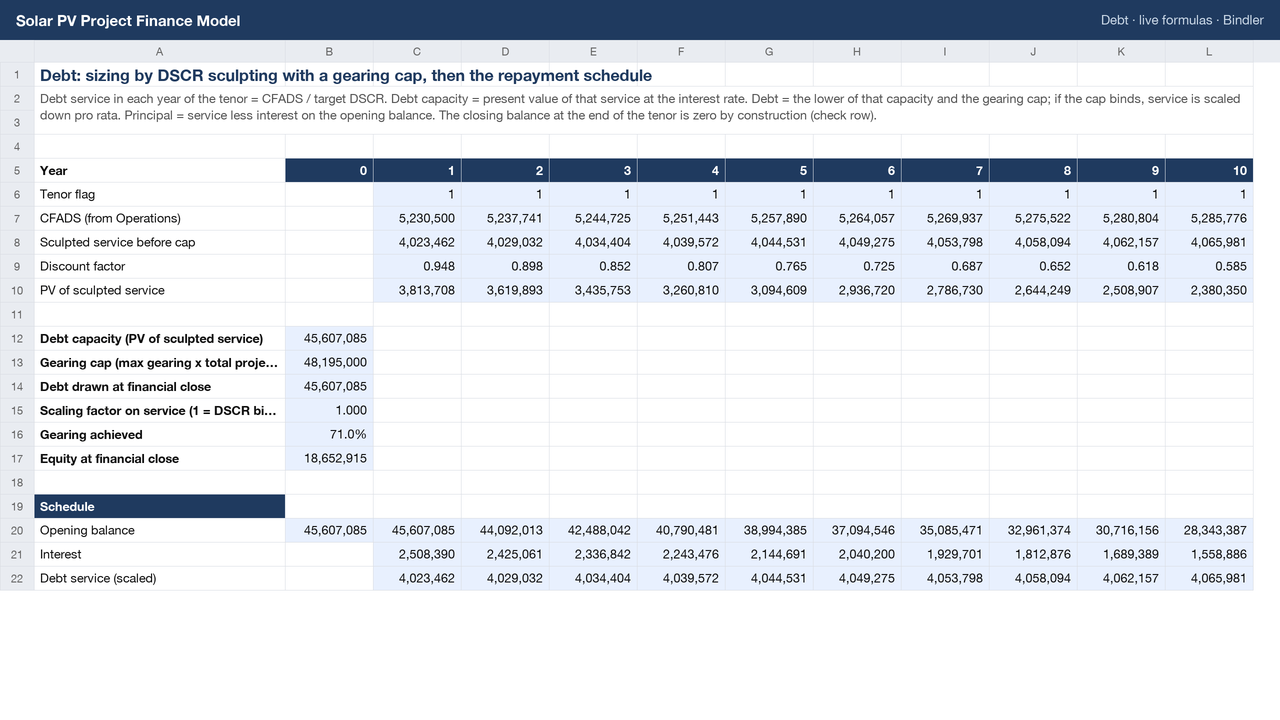The image size is (1280, 720).
Task: Select interest value 1,558,886
Action: click(x=1209, y=554)
